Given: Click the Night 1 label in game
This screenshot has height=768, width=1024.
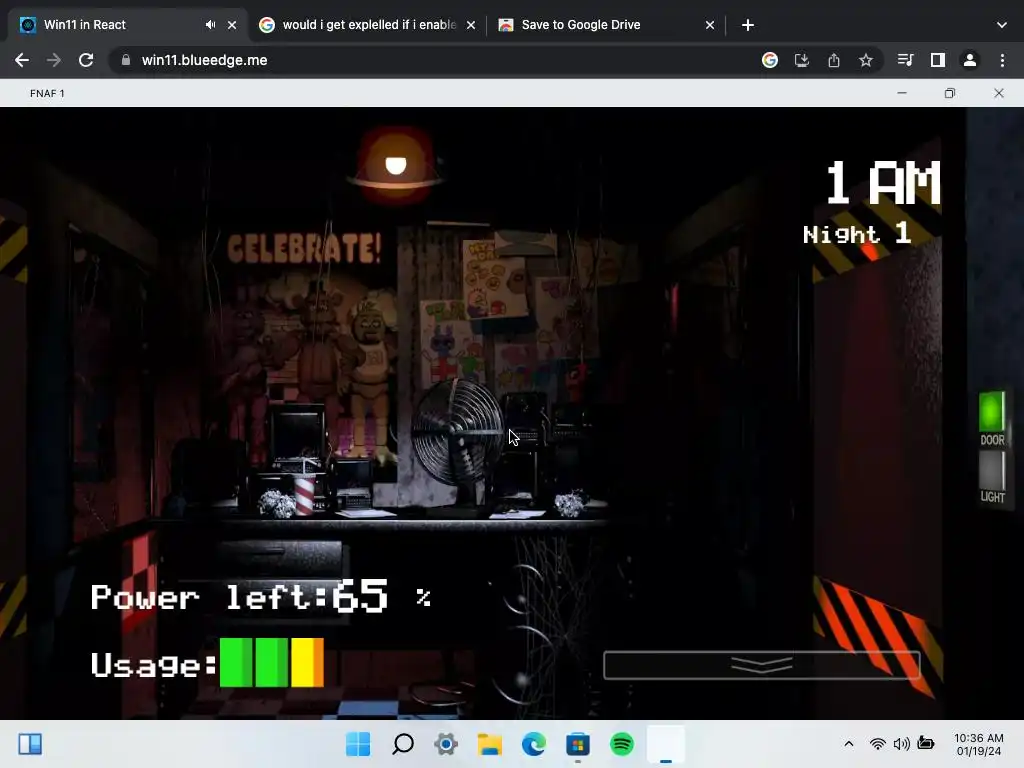Looking at the screenshot, I should coord(857,234).
